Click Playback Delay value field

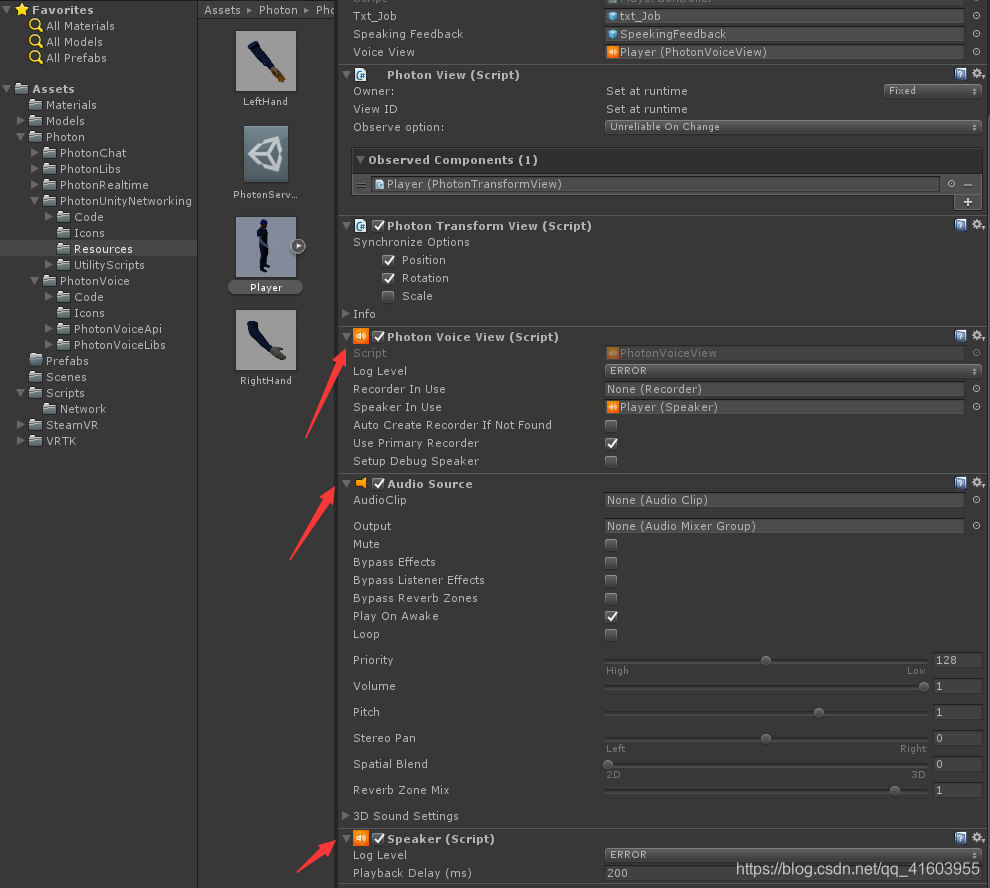pyautogui.click(x=793, y=873)
